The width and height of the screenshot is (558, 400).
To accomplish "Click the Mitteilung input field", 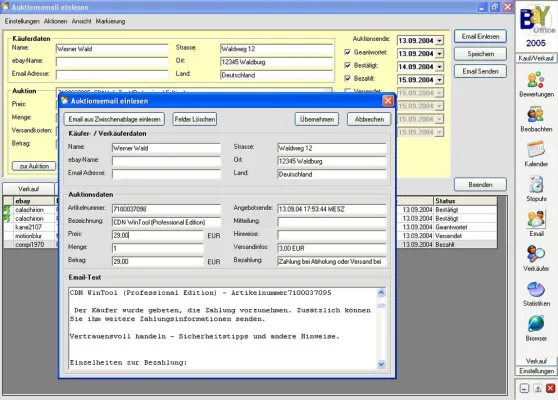I will pyautogui.click(x=332, y=222).
